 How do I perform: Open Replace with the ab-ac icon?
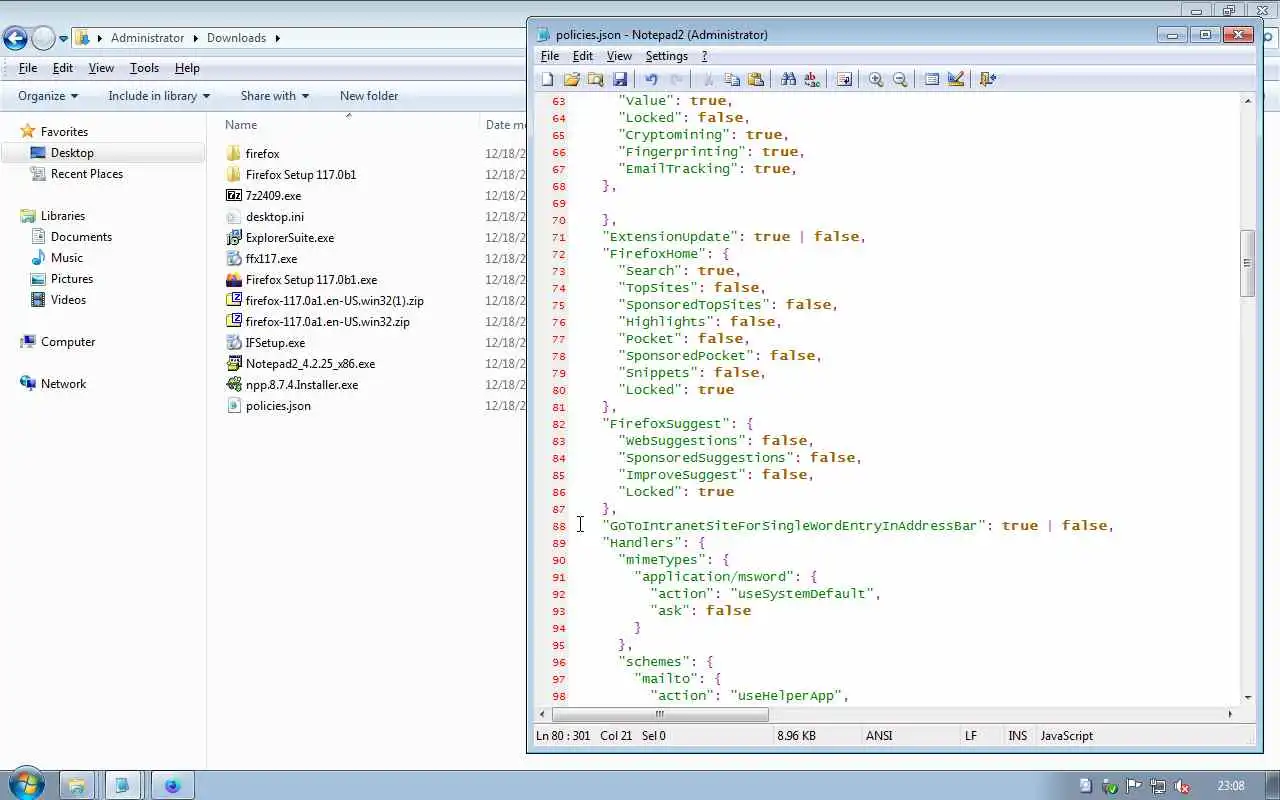coord(812,79)
